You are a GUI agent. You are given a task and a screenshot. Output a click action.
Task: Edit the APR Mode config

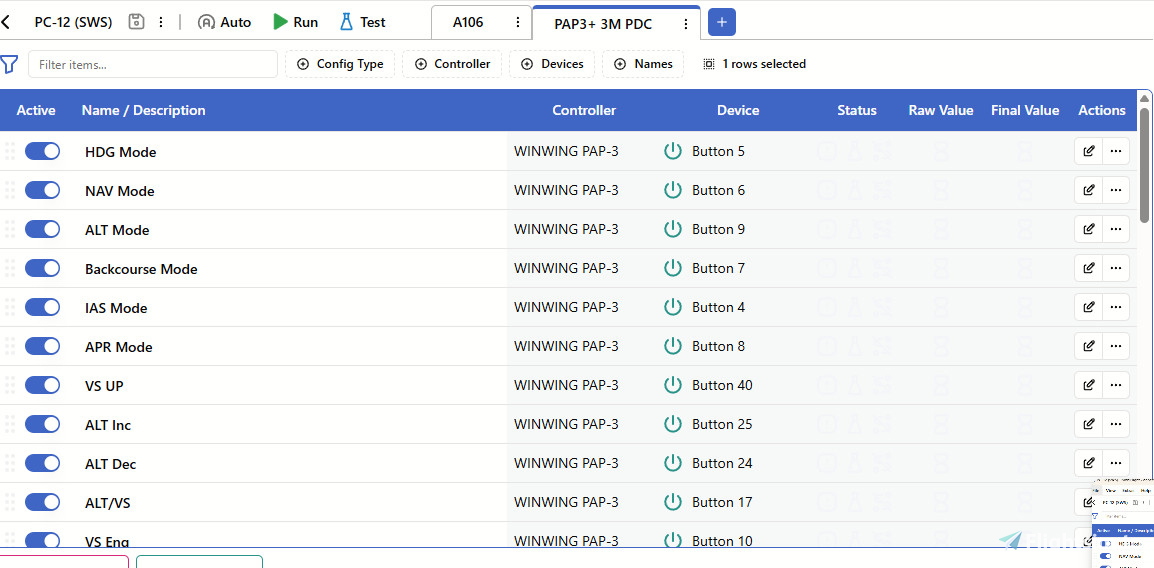click(x=1088, y=346)
